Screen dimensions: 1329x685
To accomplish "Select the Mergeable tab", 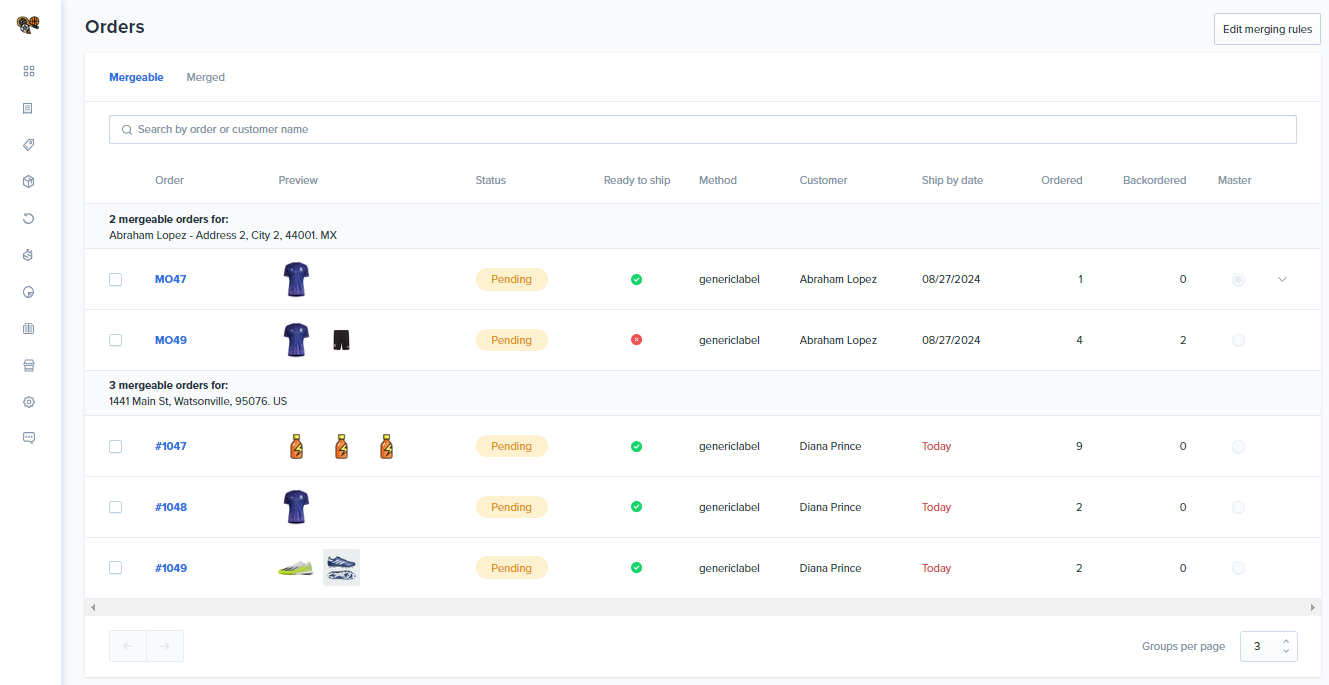I will (x=136, y=78).
